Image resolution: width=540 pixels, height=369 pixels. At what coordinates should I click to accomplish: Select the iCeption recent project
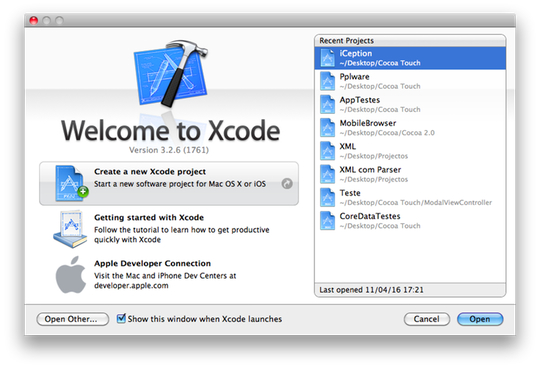[410, 58]
